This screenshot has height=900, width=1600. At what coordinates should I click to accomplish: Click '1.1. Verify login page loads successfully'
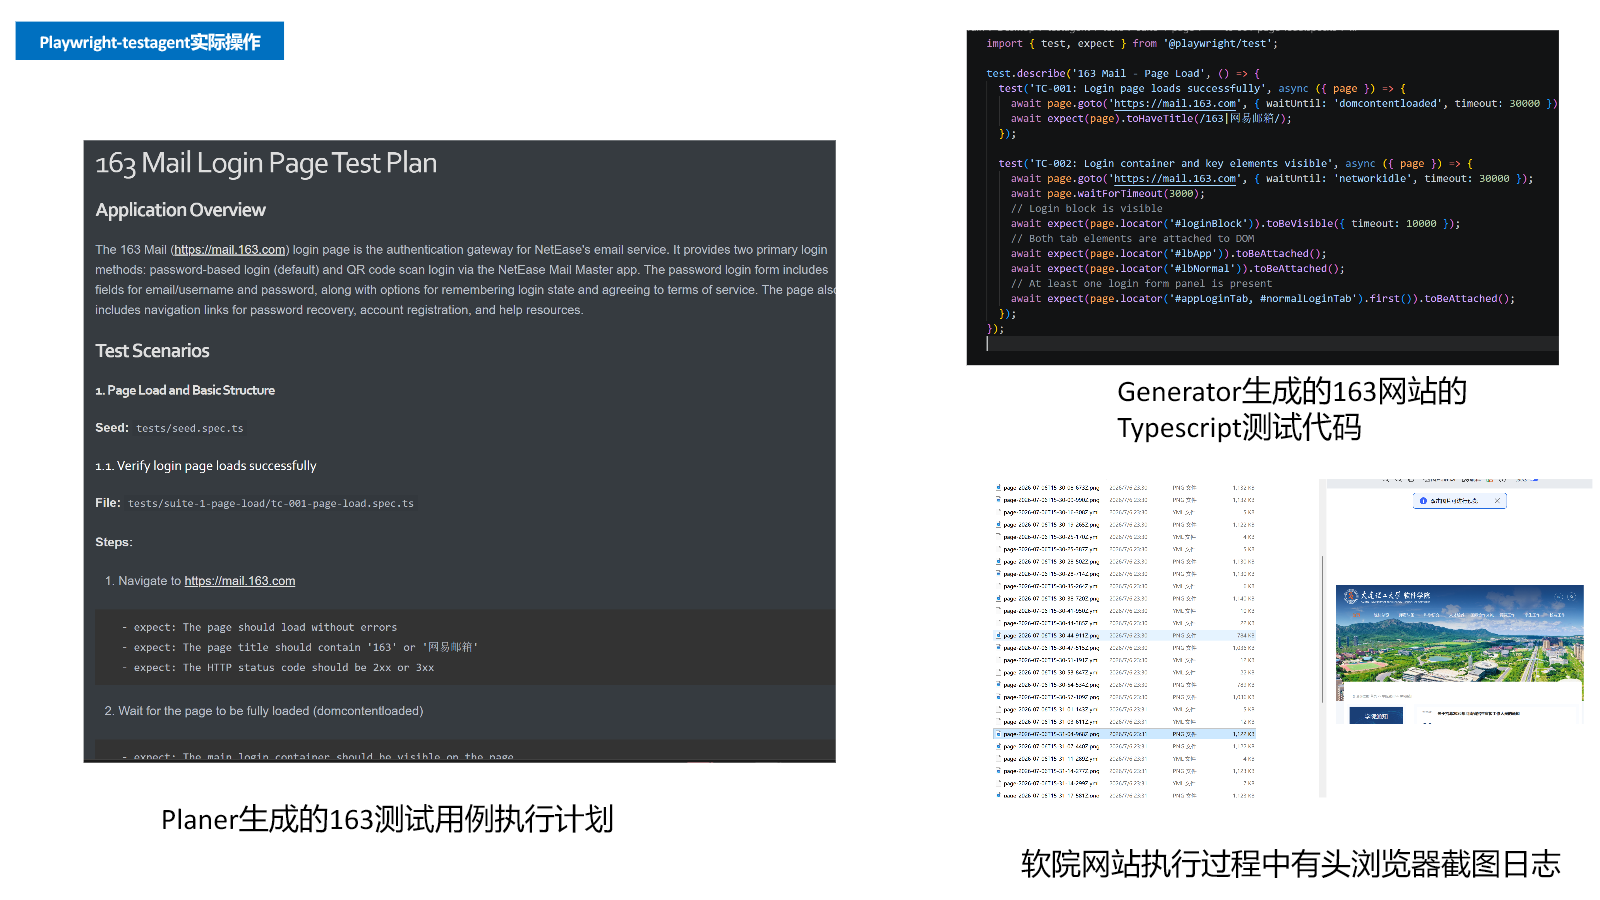point(206,466)
